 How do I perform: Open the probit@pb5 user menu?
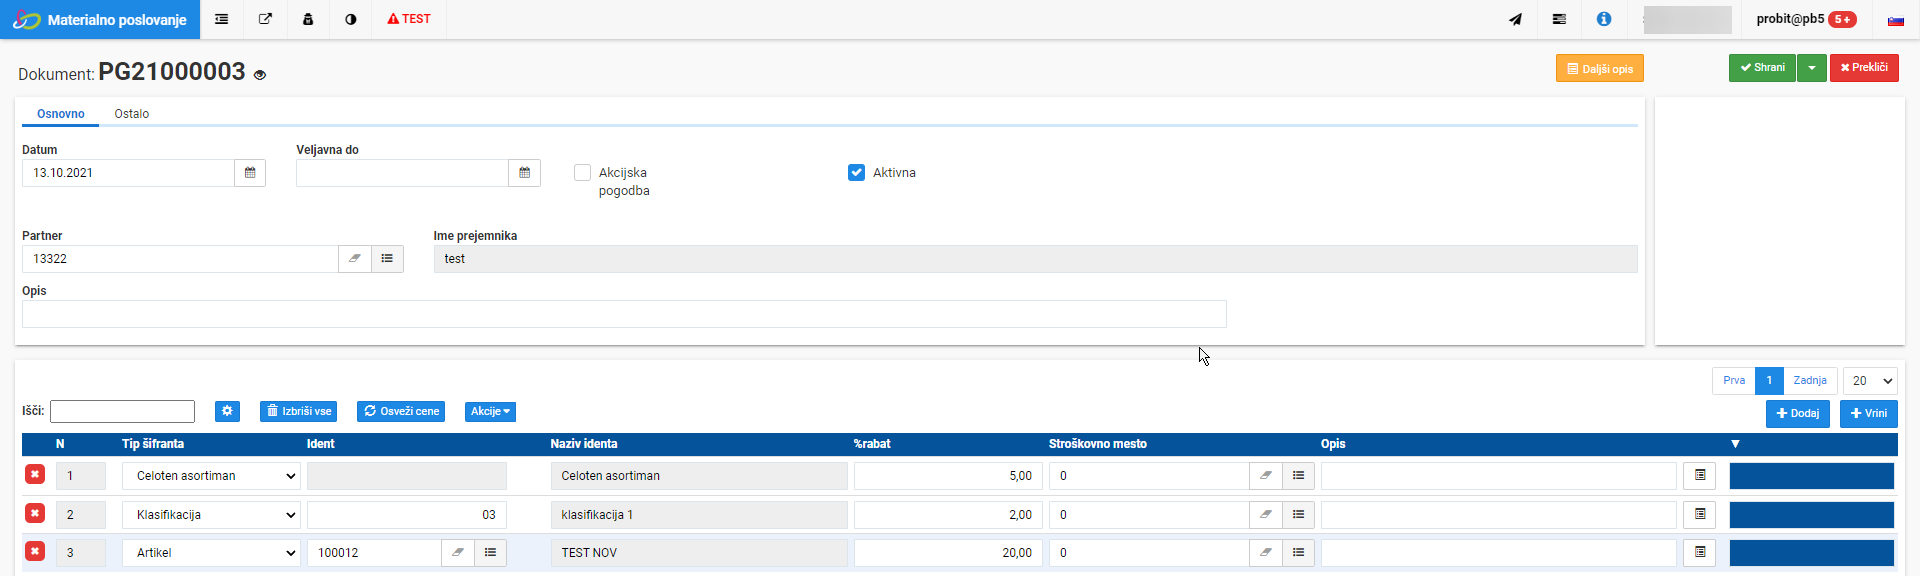coord(1806,19)
